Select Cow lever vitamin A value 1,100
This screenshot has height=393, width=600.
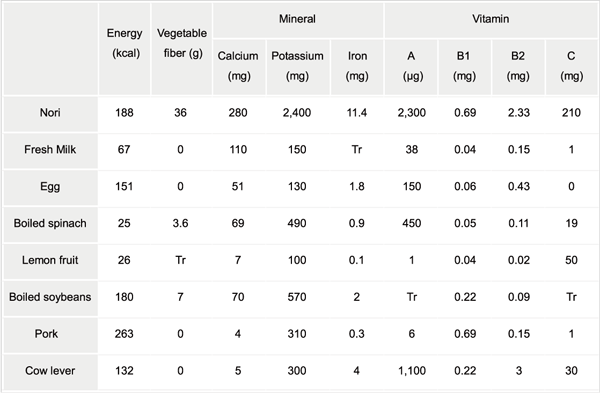coord(412,371)
